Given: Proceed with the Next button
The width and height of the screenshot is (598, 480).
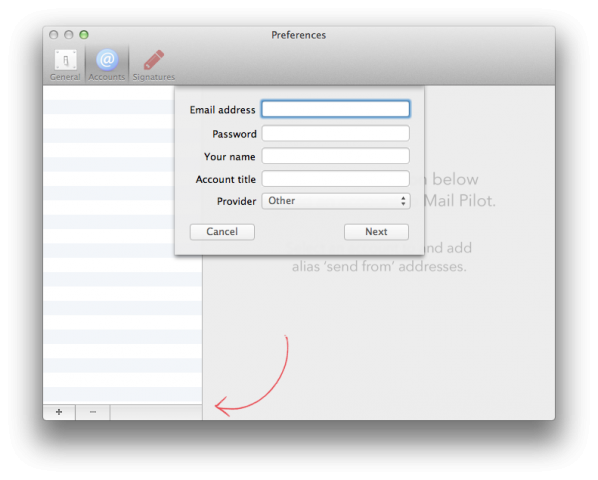Looking at the screenshot, I should pos(376,232).
